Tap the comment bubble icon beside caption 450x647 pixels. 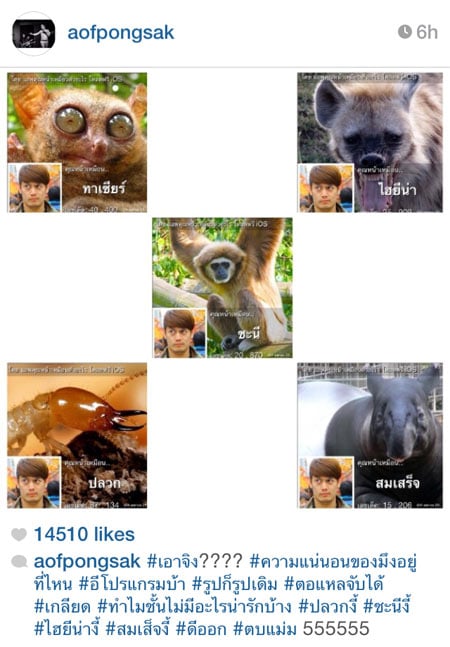coord(19,562)
